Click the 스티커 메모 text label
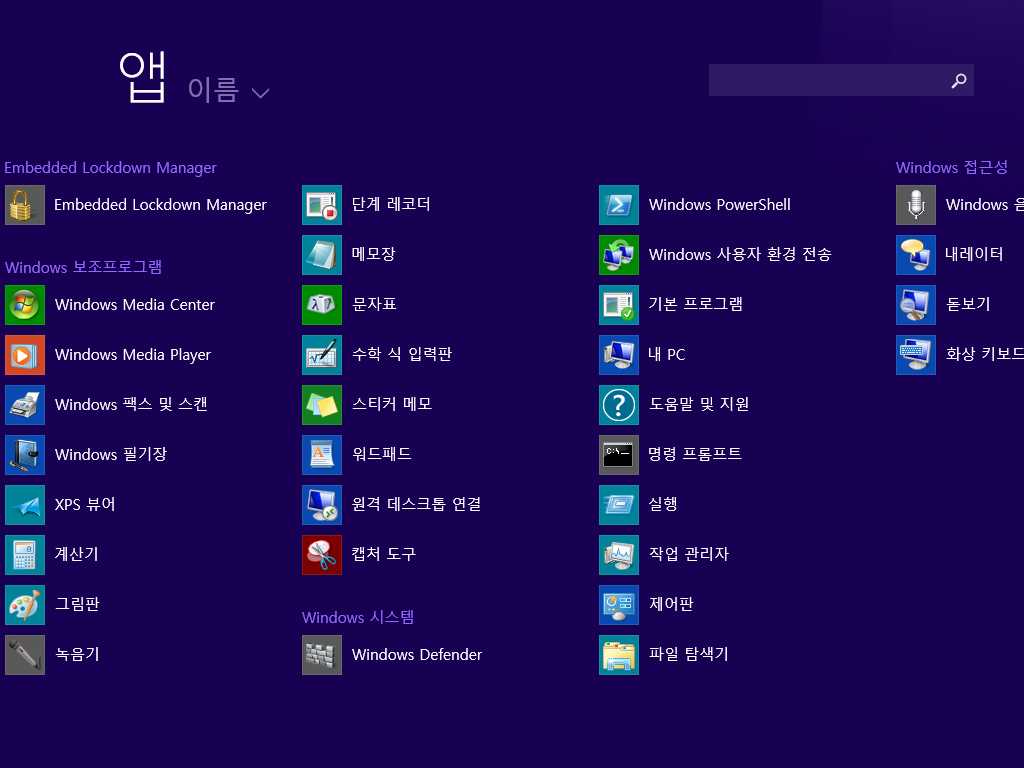 pyautogui.click(x=392, y=404)
